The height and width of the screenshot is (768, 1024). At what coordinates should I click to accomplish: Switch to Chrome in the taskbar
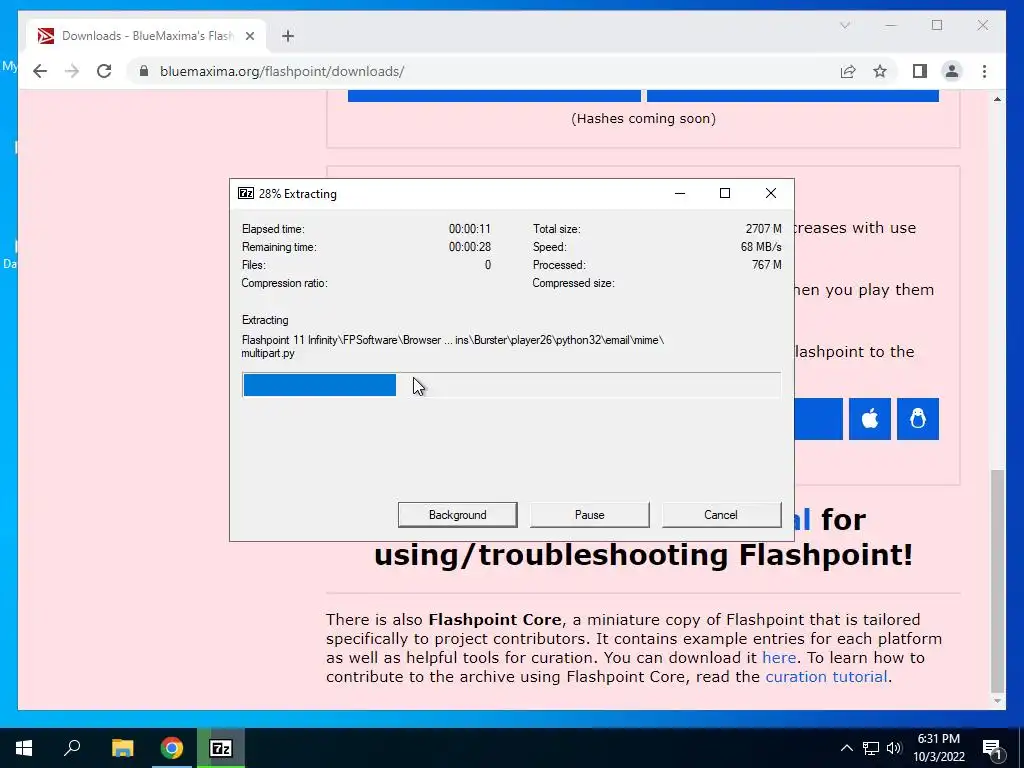pos(172,748)
